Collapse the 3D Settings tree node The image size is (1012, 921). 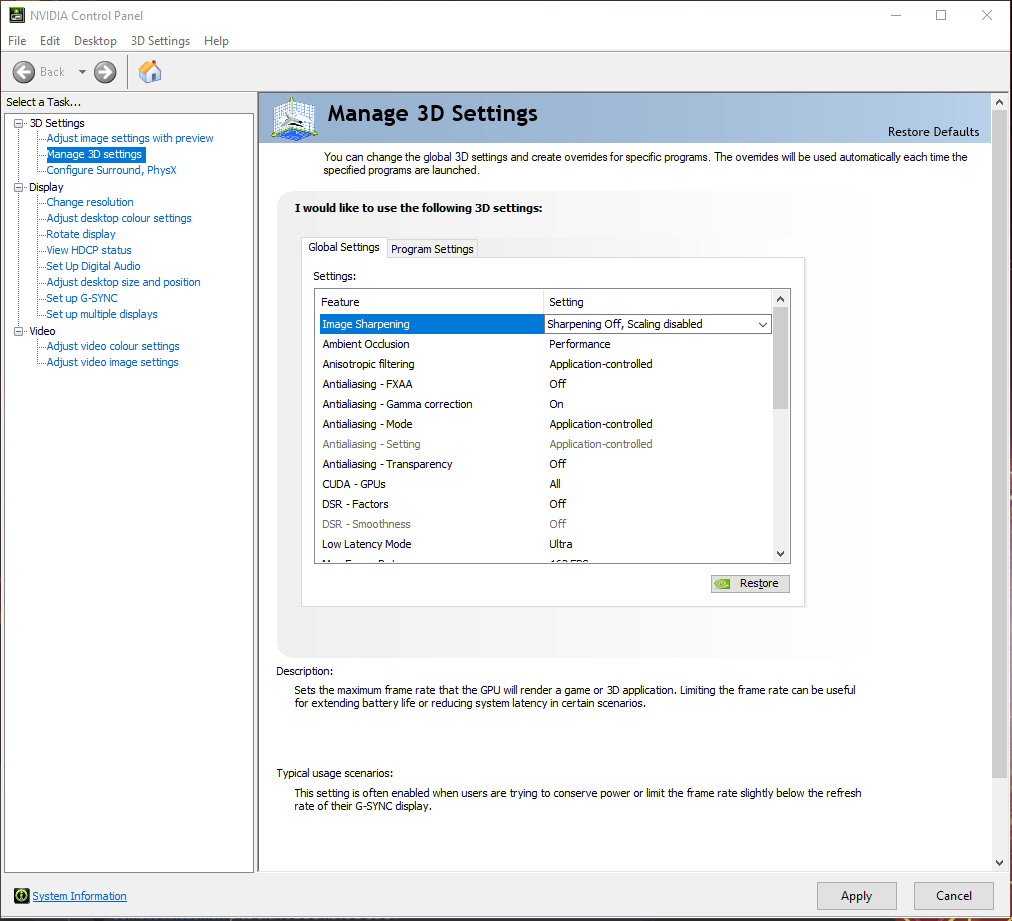coord(19,123)
